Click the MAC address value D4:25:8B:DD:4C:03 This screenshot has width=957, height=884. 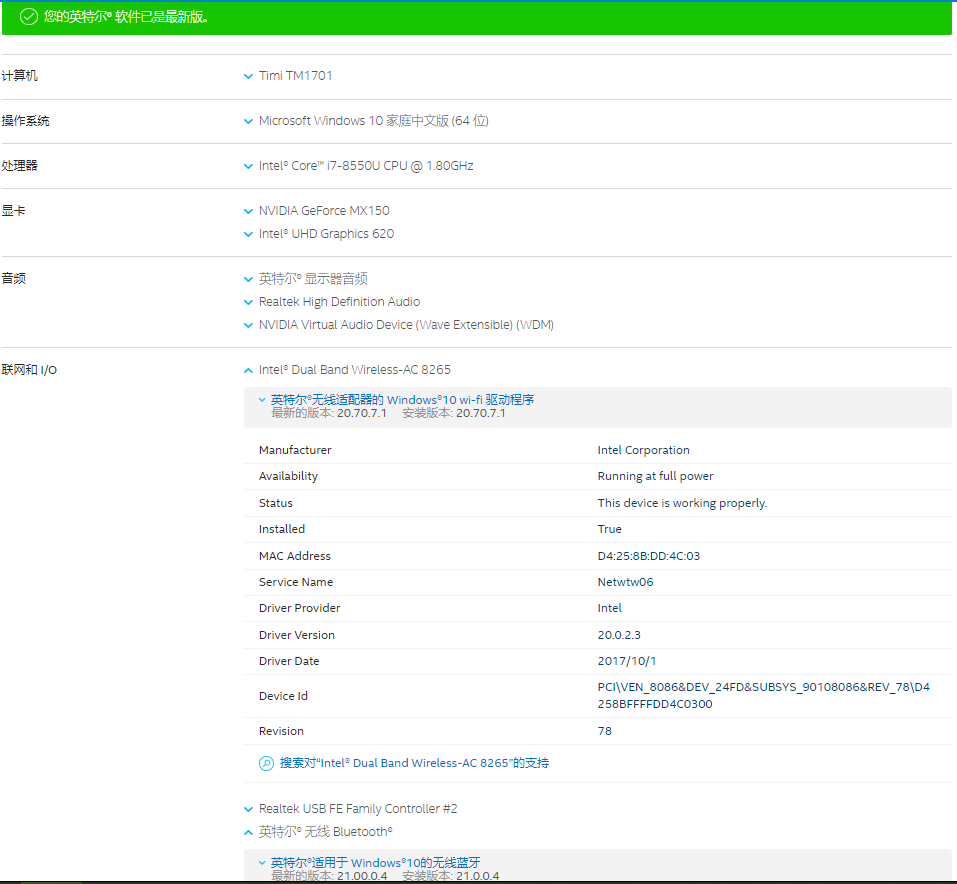[x=649, y=556]
